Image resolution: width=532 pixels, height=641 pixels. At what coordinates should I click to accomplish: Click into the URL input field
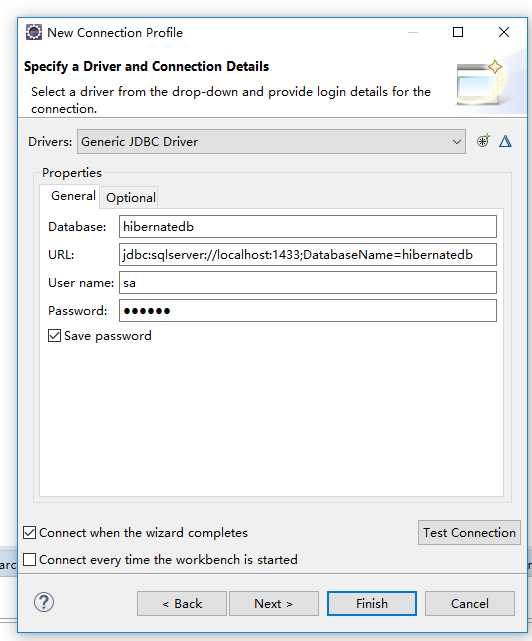point(308,255)
